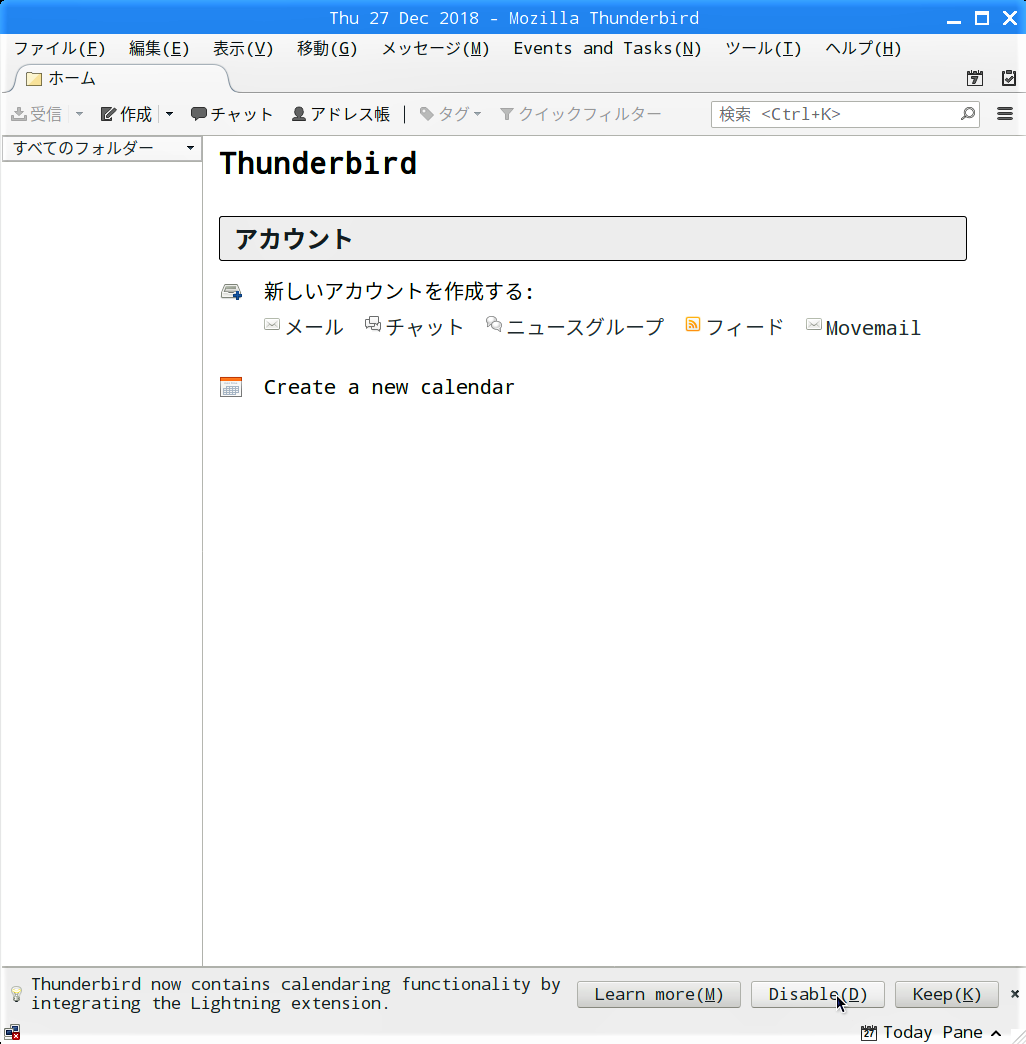Click the Disable button
The image size is (1026, 1044).
818,994
